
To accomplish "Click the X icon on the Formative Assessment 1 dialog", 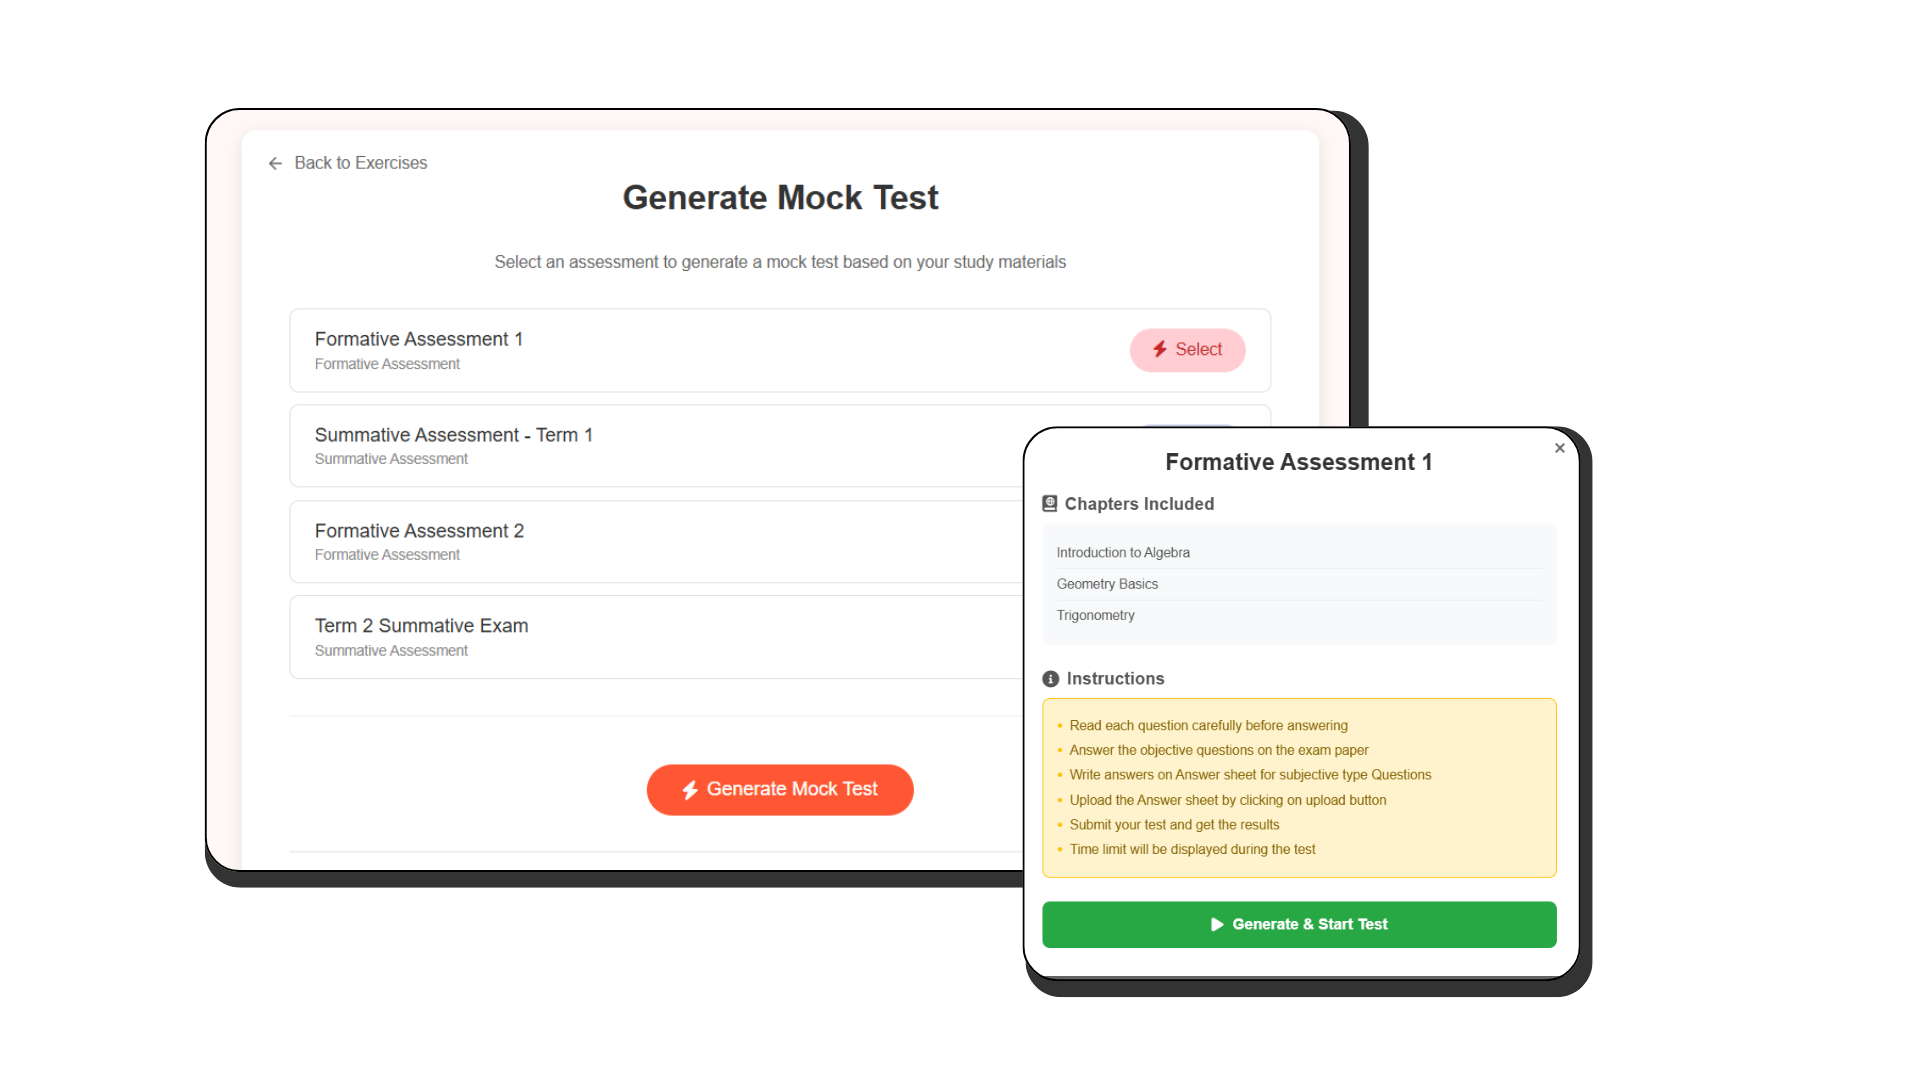I will tap(1558, 448).
